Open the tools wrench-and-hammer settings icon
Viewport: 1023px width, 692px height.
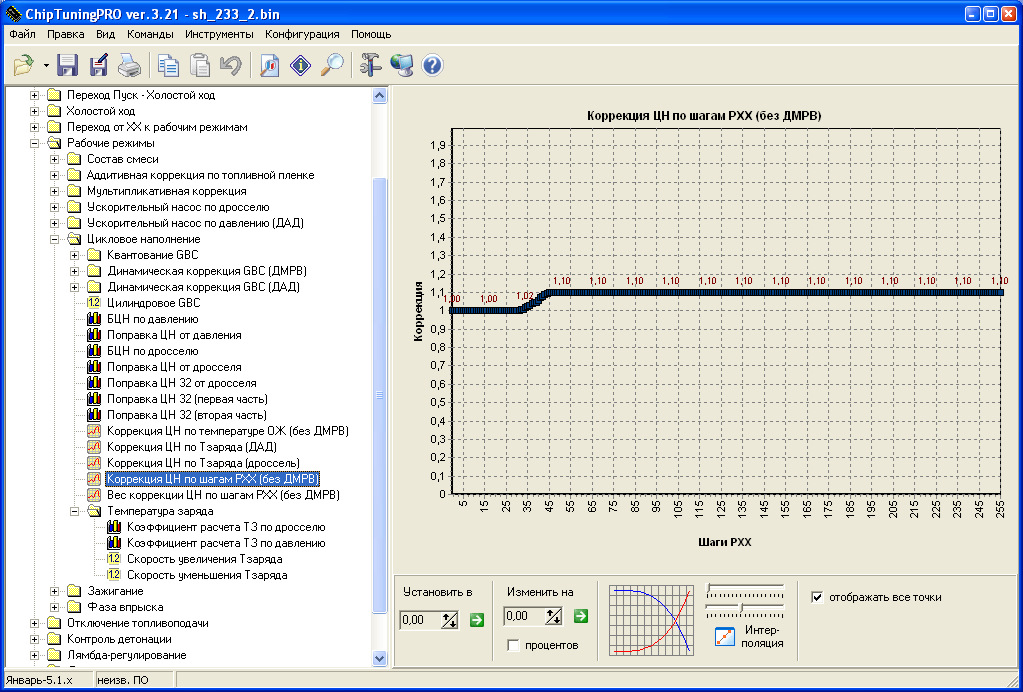[x=372, y=66]
